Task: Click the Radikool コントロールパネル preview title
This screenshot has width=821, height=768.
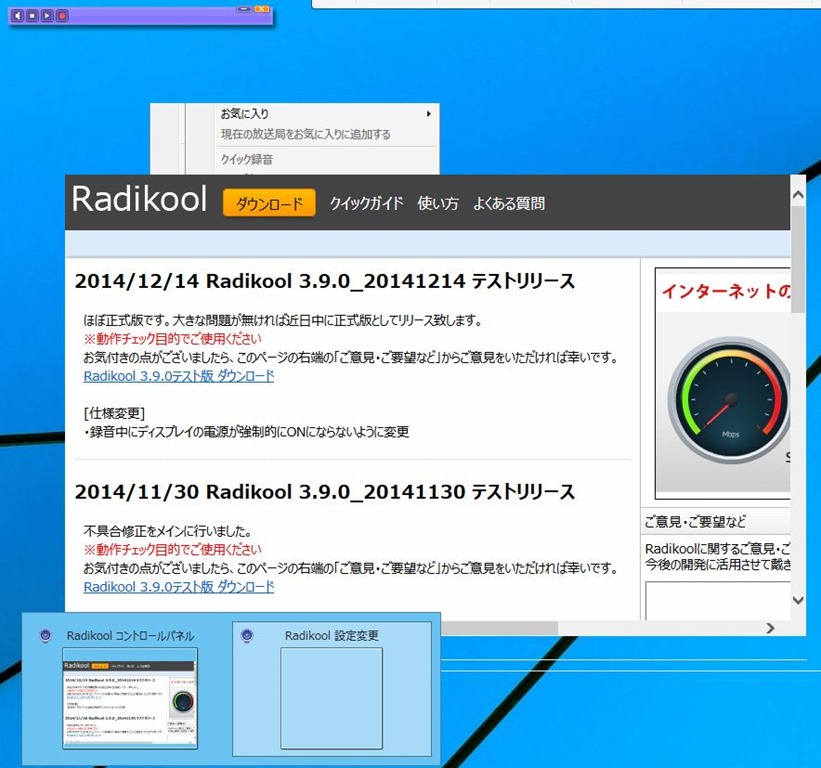Action: click(x=130, y=636)
